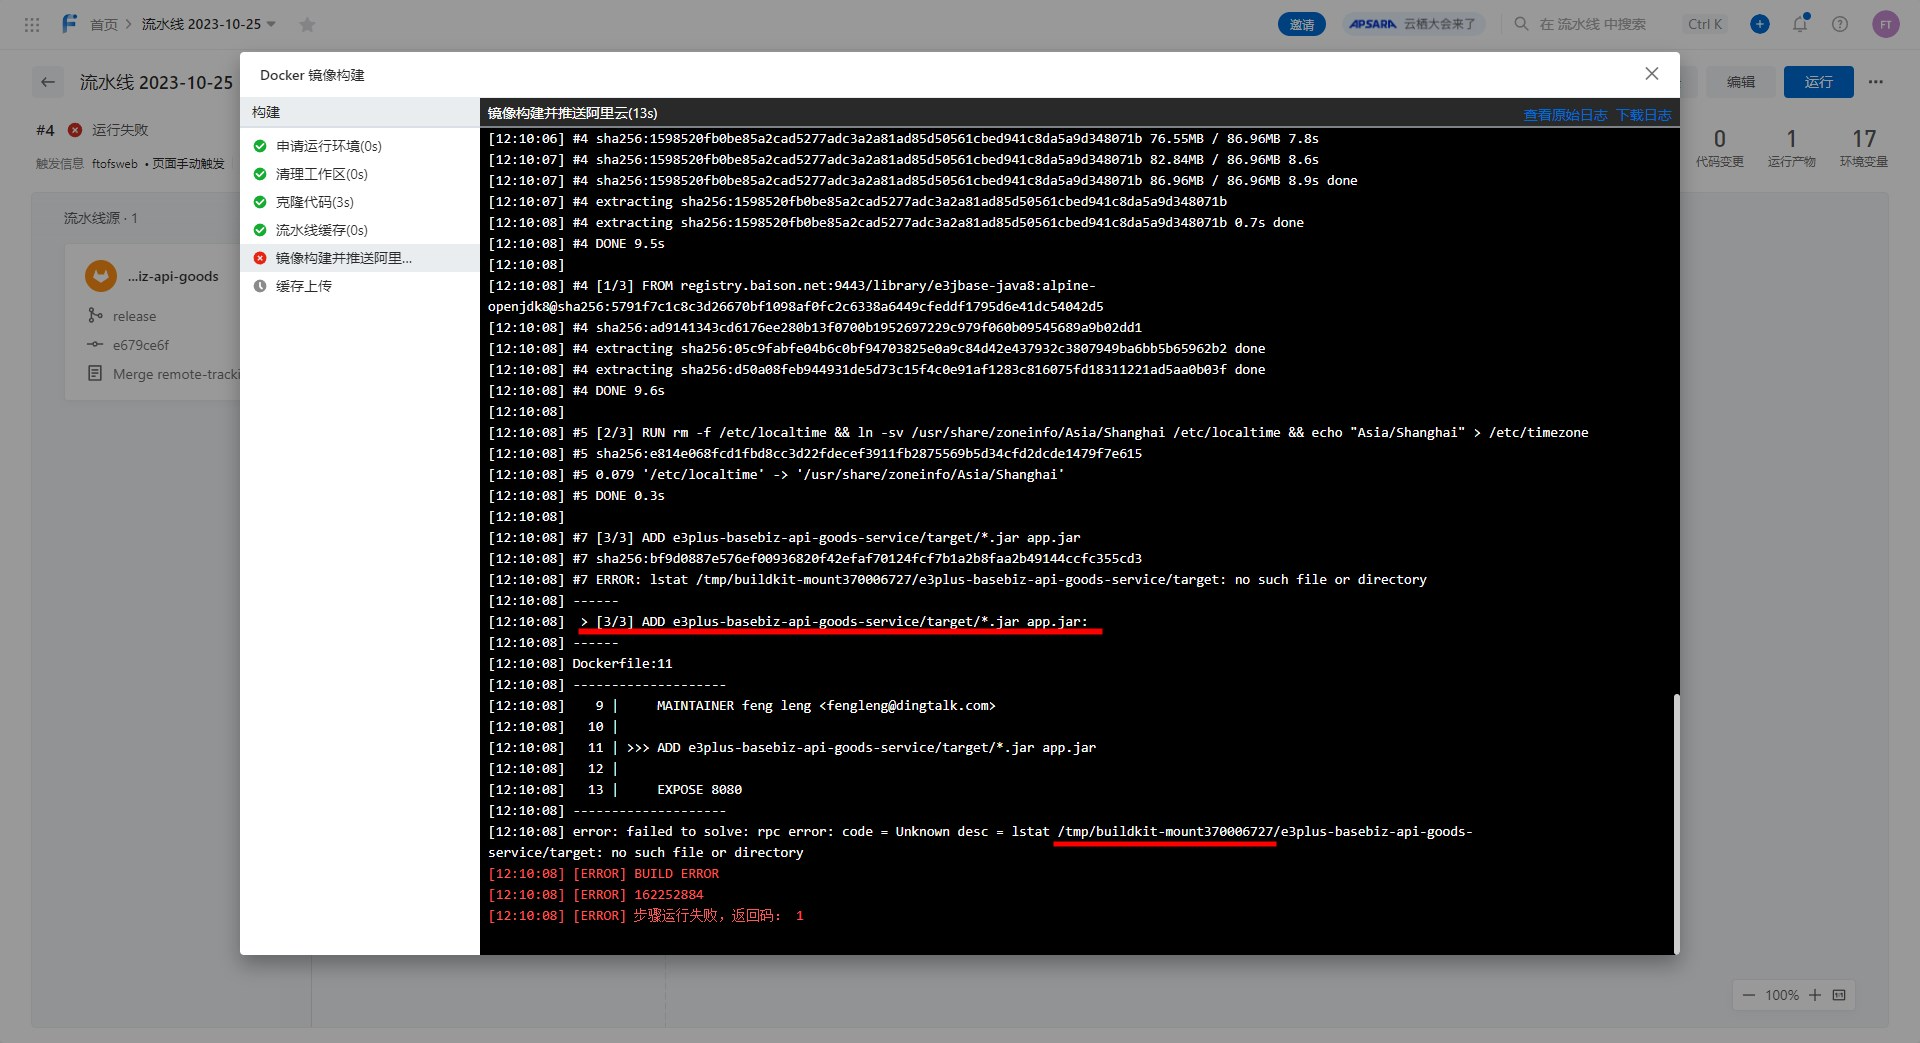Click the [ERROR] 162252884 log line
The image size is (1920, 1043).
pyautogui.click(x=595, y=895)
